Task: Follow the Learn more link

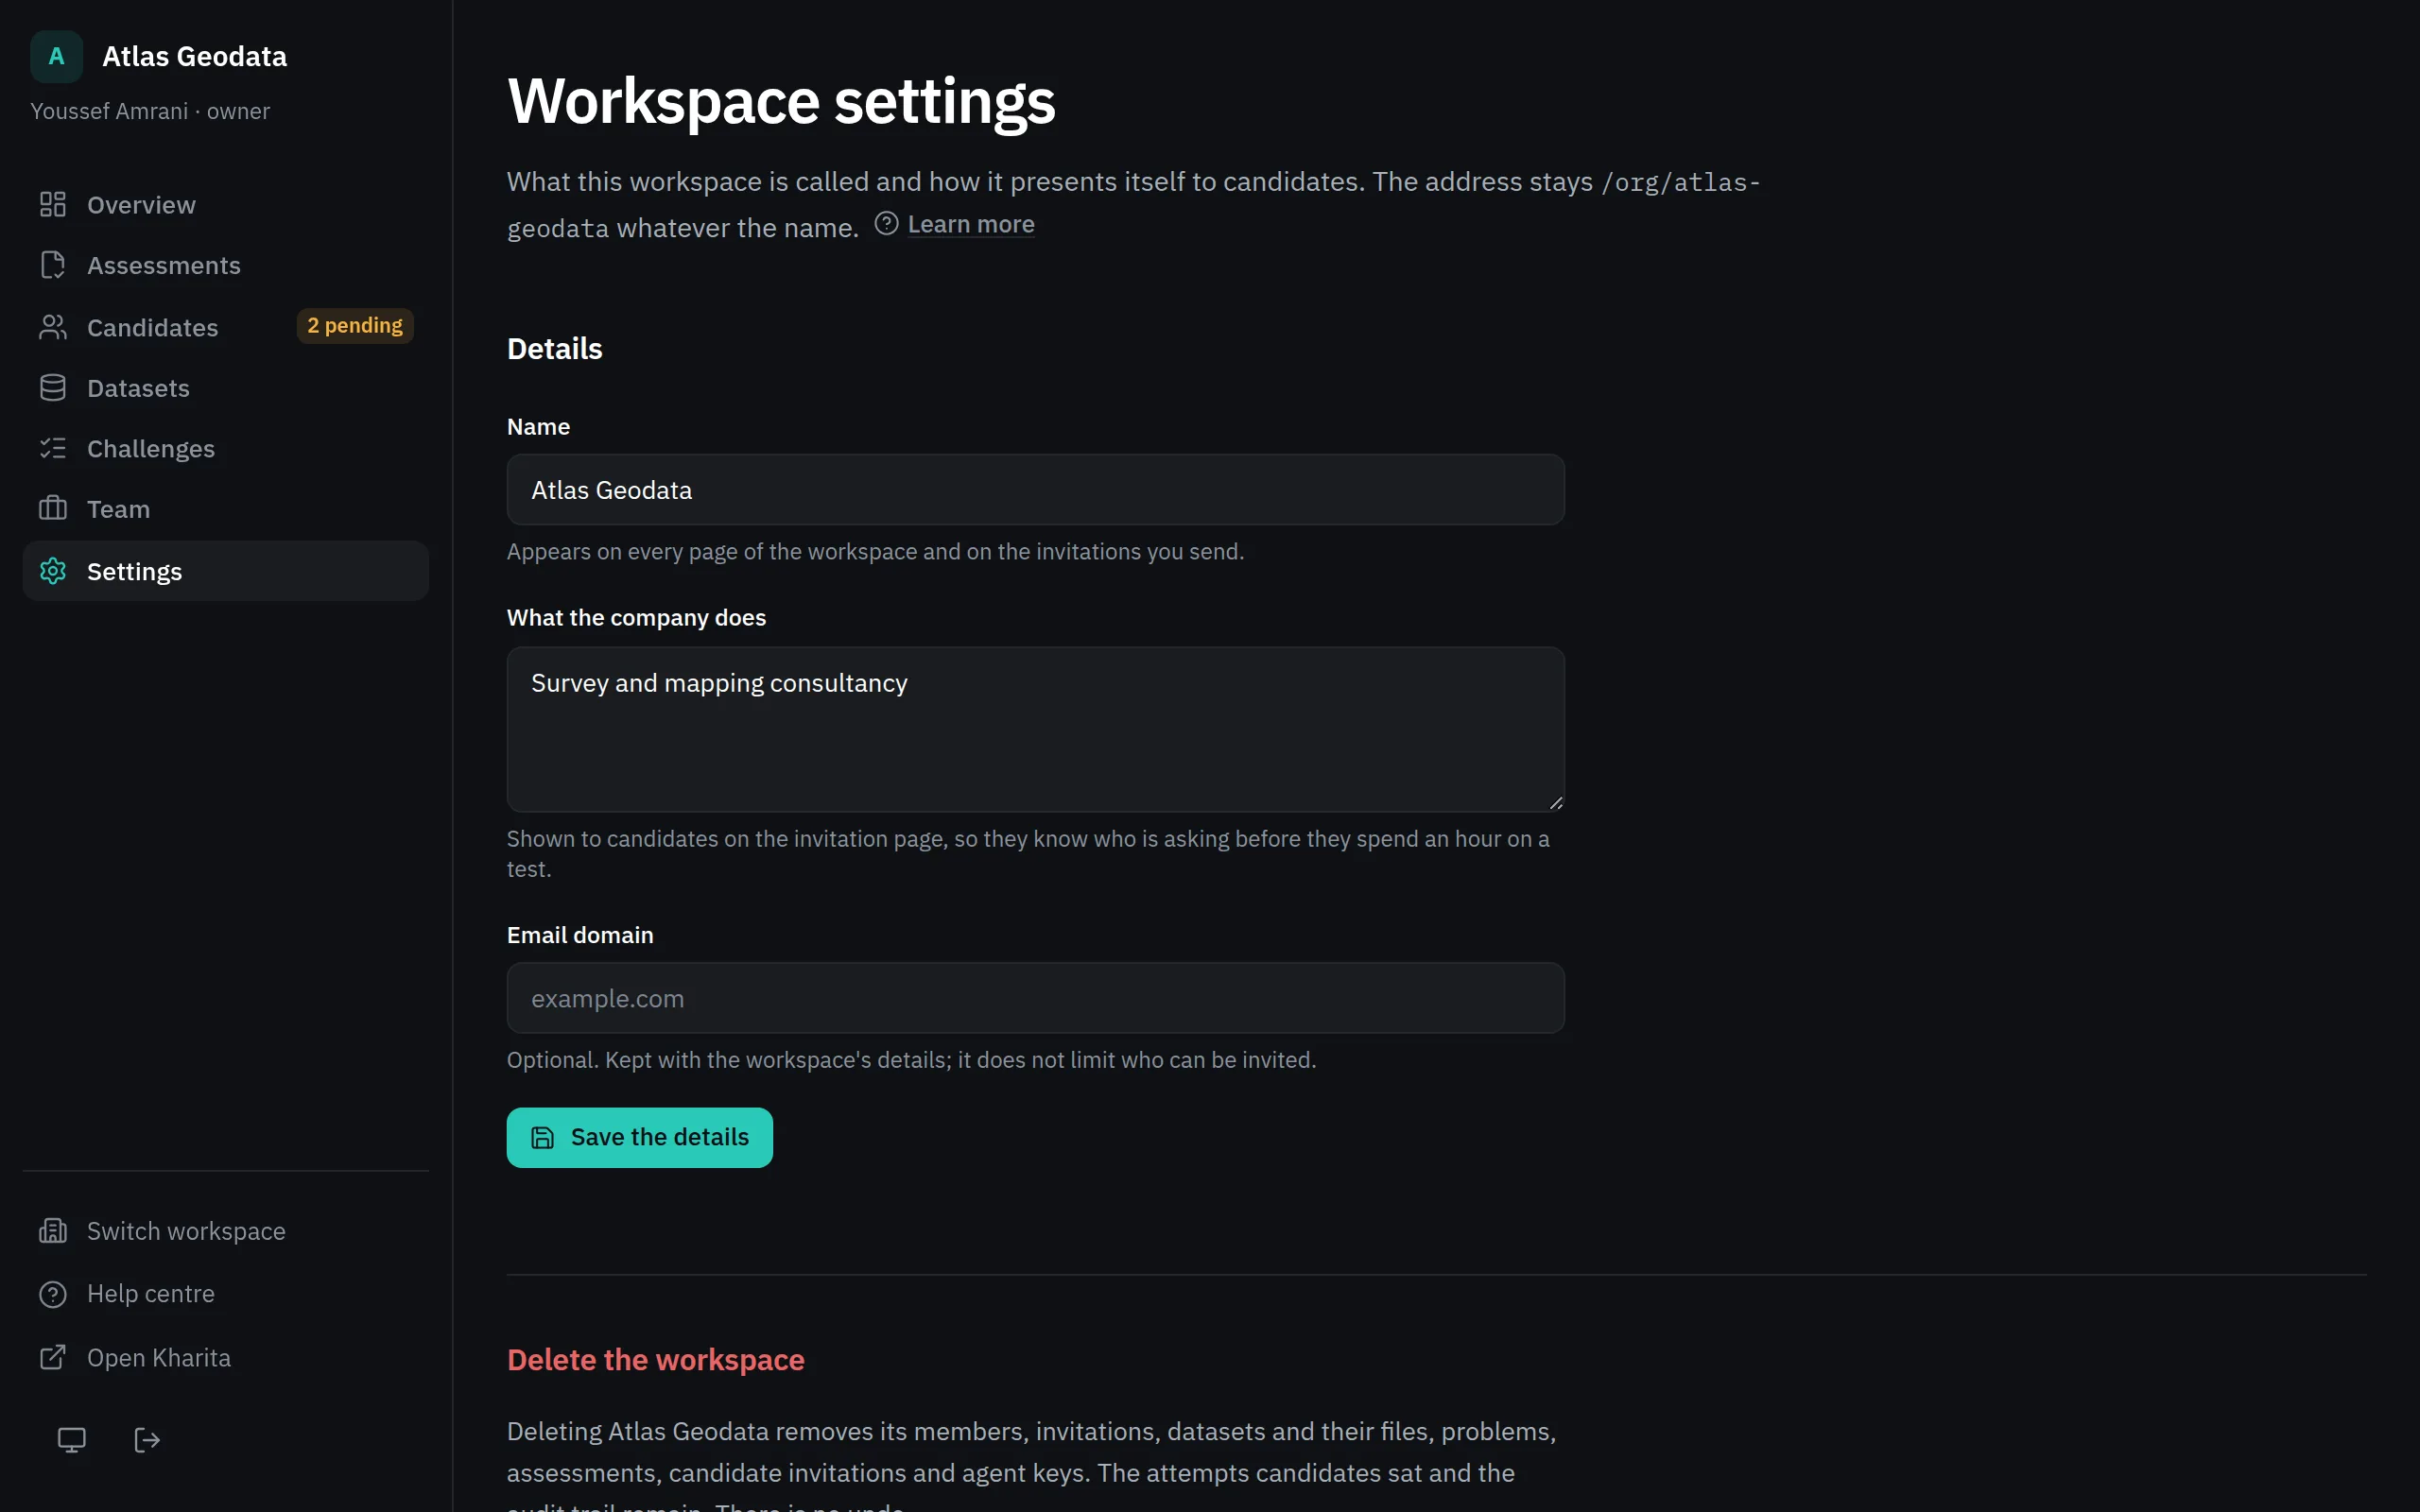Action: tap(971, 224)
